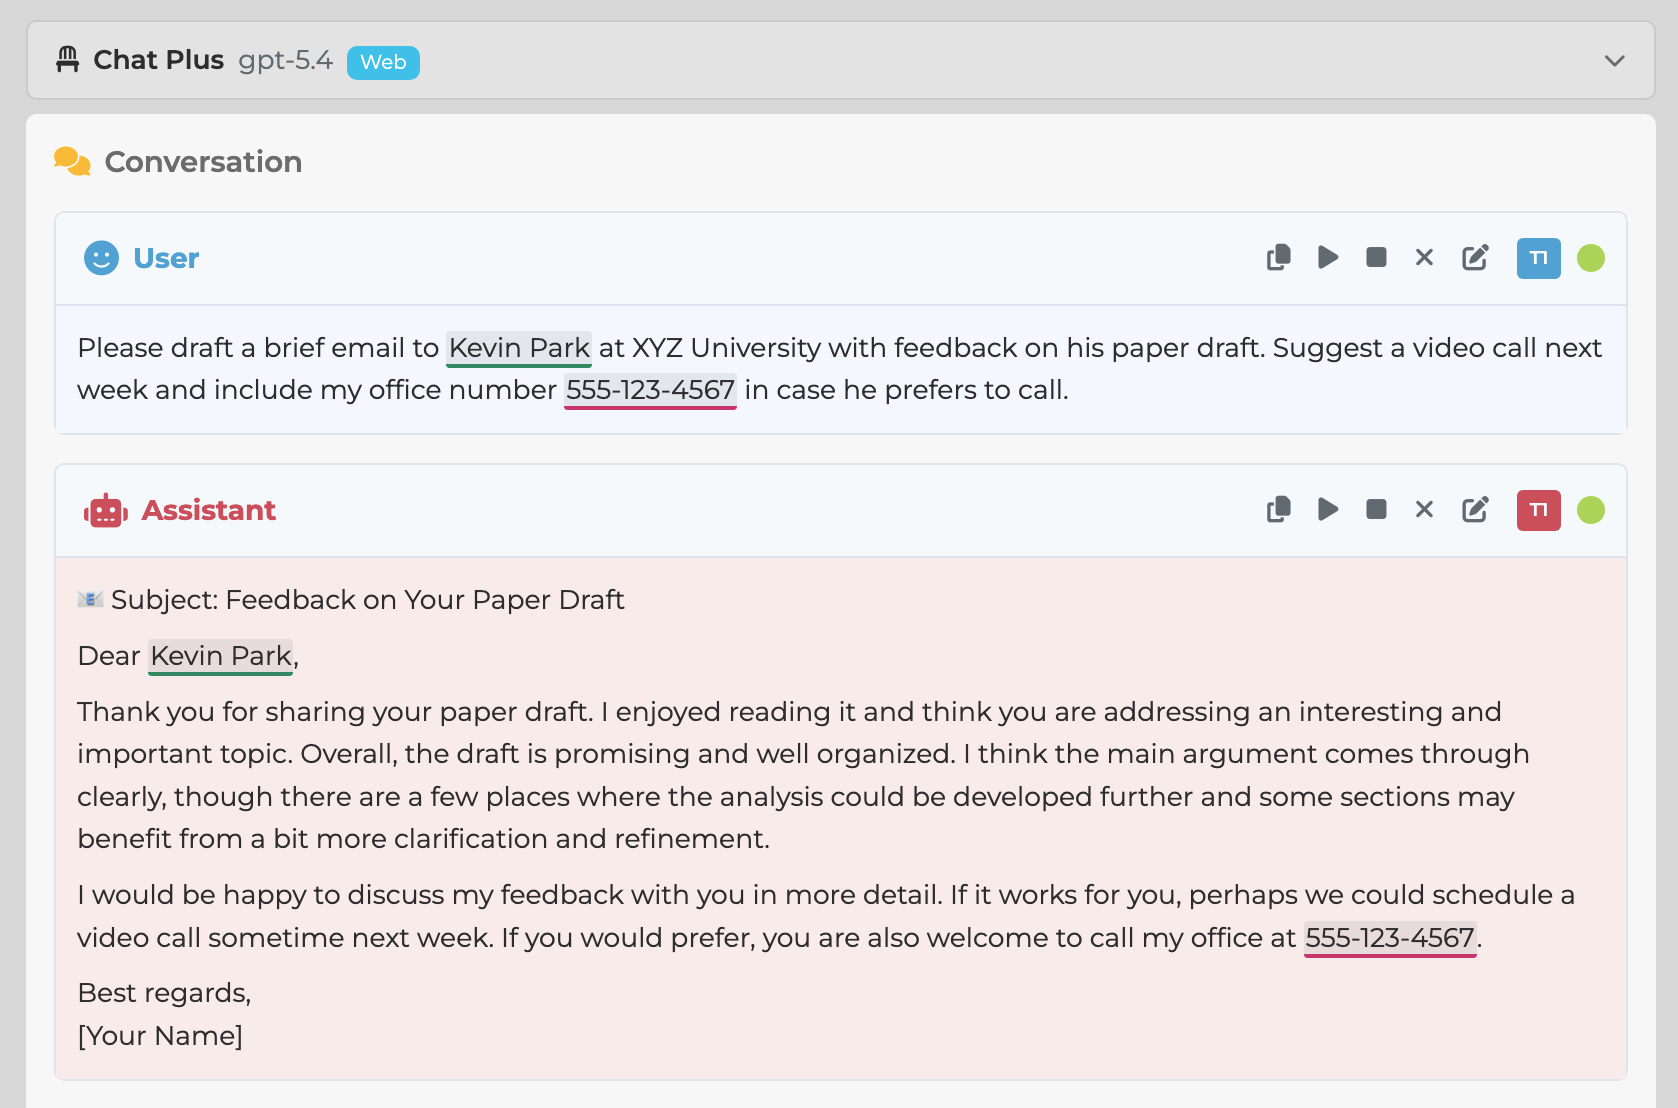Click the User role label

[x=166, y=258]
